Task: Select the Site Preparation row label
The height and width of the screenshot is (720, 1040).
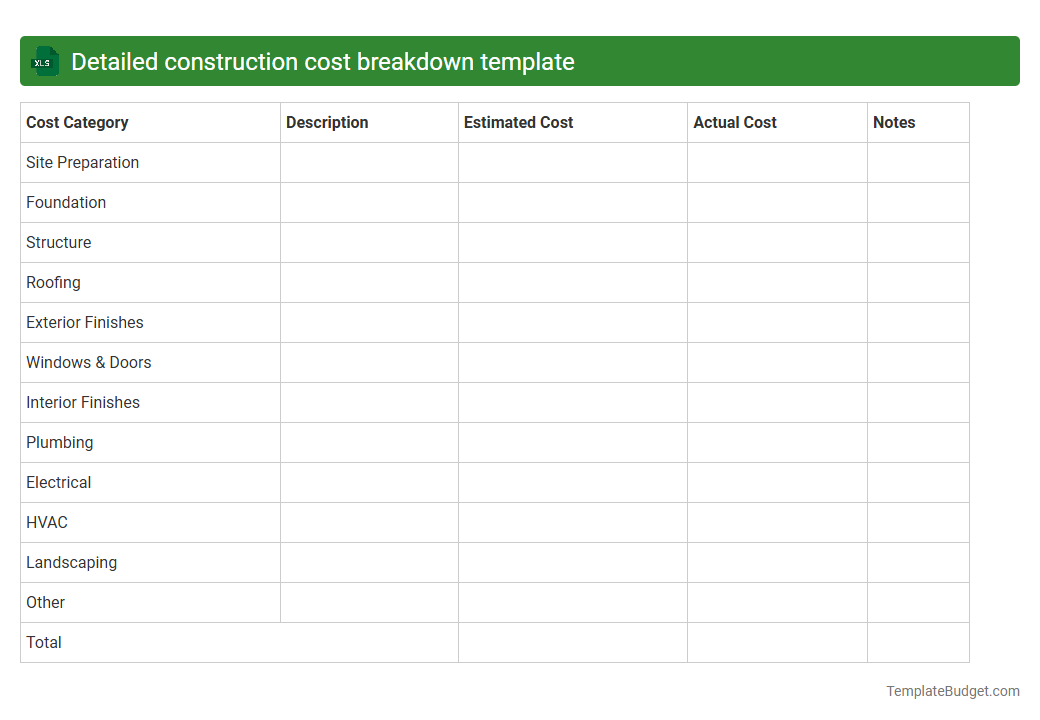Action: [82, 162]
